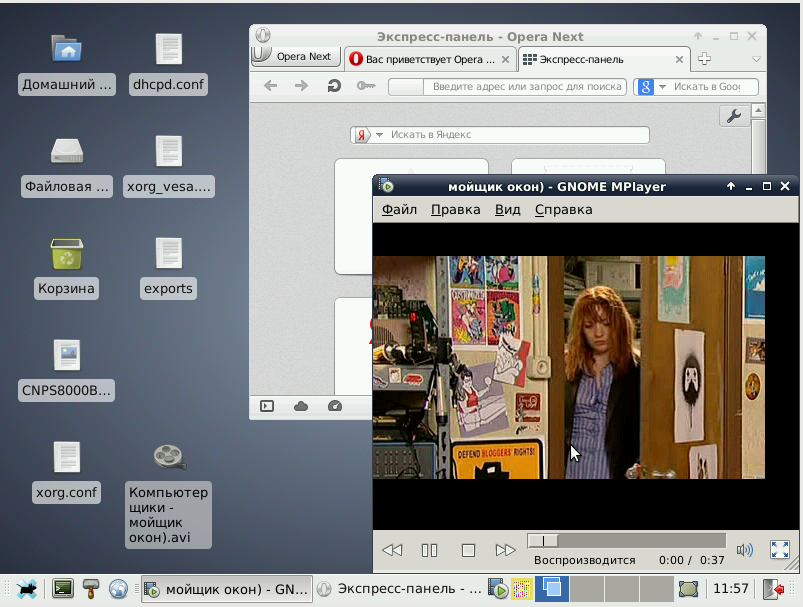803x607 pixels.
Task: Click the shade up-arrow on MPlayer title bar
Action: pyautogui.click(x=731, y=186)
